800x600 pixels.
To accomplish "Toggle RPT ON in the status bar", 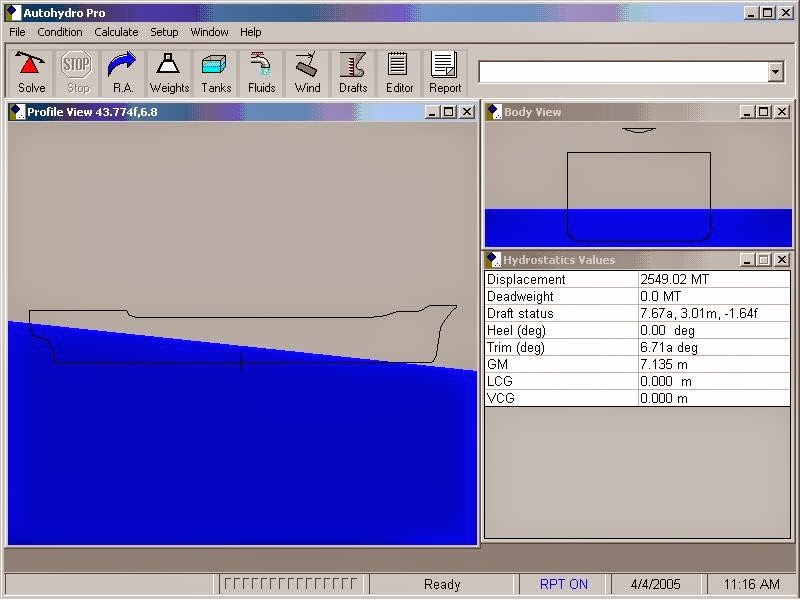I will 563,584.
